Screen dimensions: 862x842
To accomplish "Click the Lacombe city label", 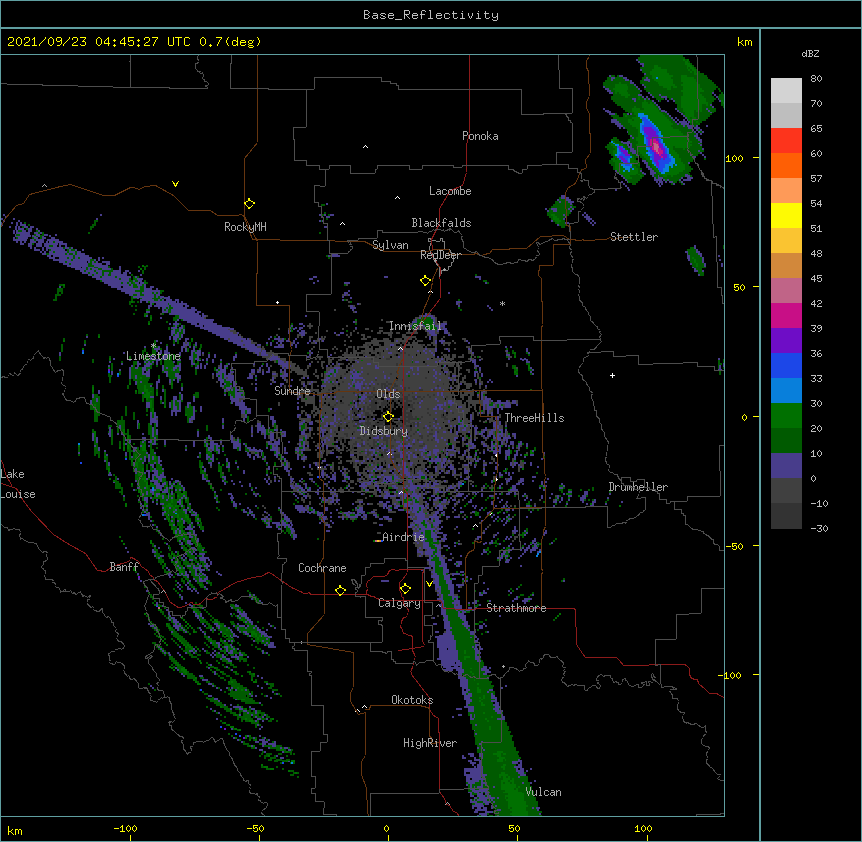I will tap(450, 191).
